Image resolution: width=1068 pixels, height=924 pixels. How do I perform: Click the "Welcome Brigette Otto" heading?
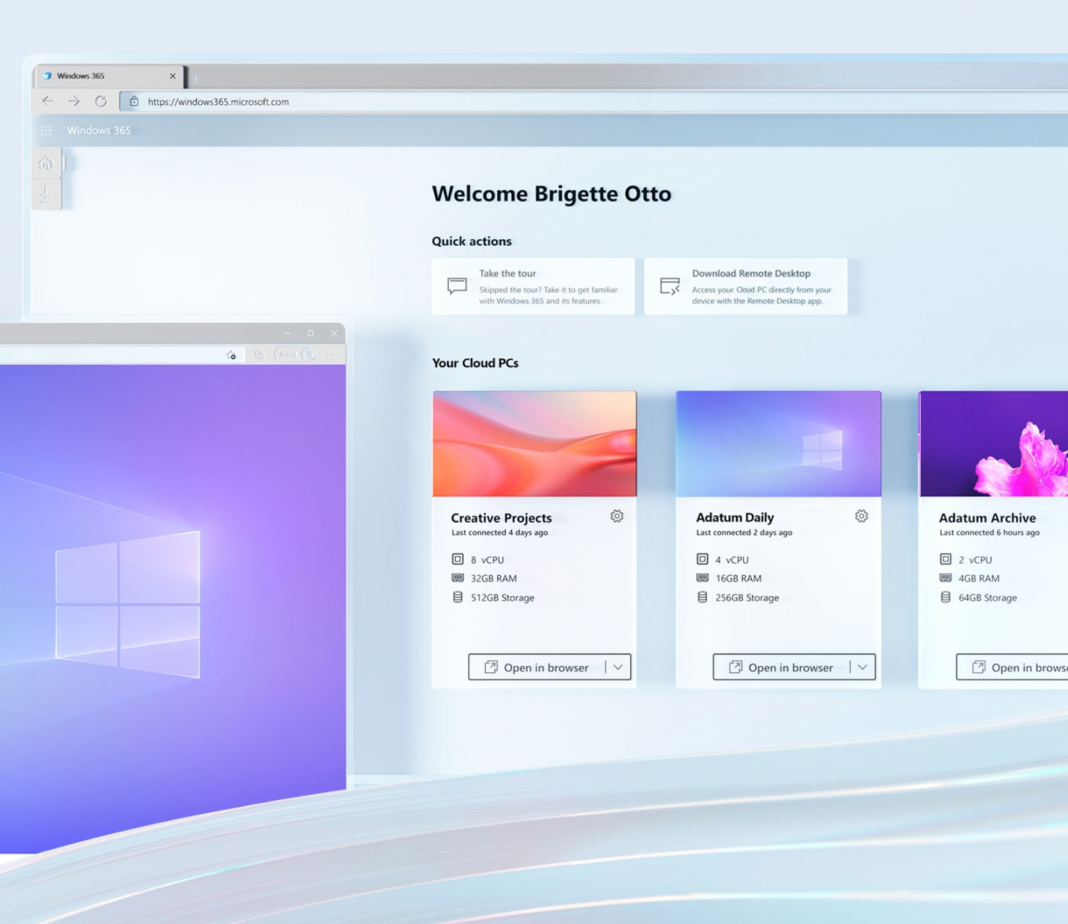coord(552,194)
